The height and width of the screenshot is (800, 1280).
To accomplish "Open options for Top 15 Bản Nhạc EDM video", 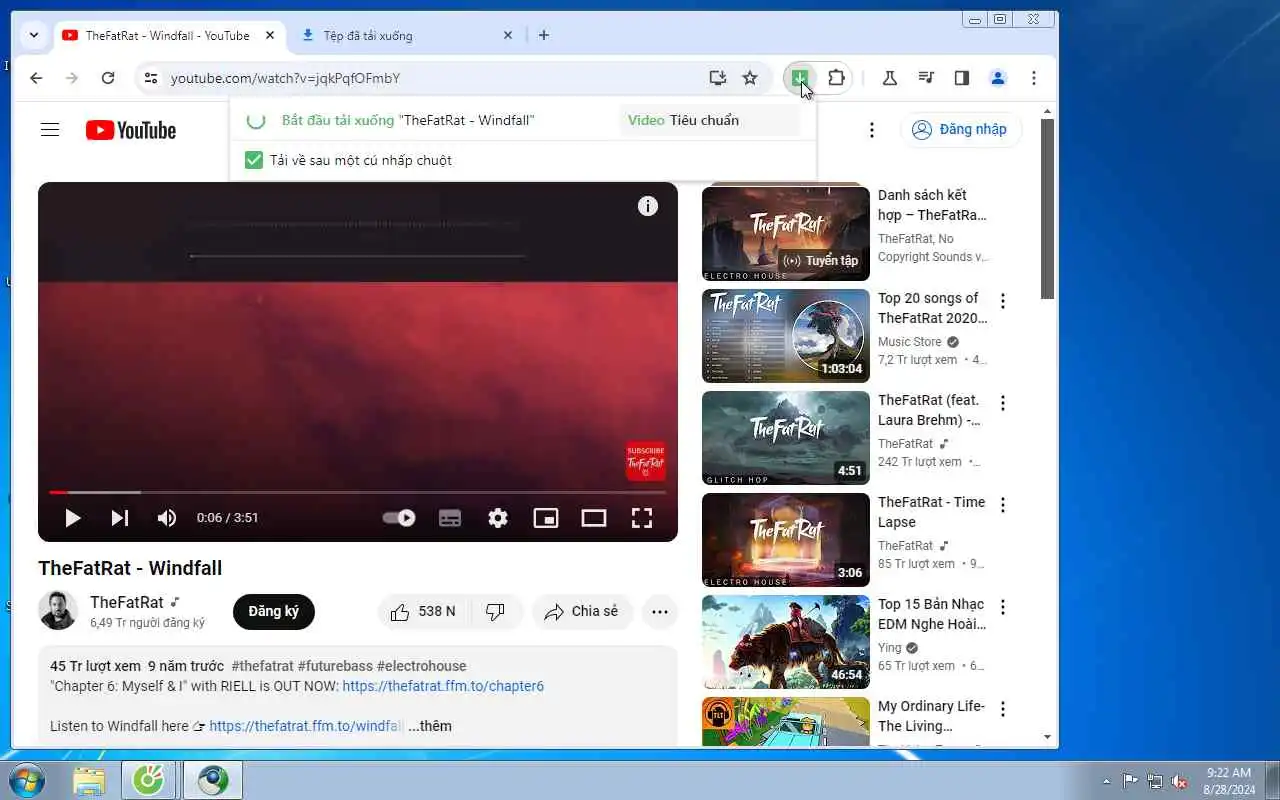I will point(1003,607).
